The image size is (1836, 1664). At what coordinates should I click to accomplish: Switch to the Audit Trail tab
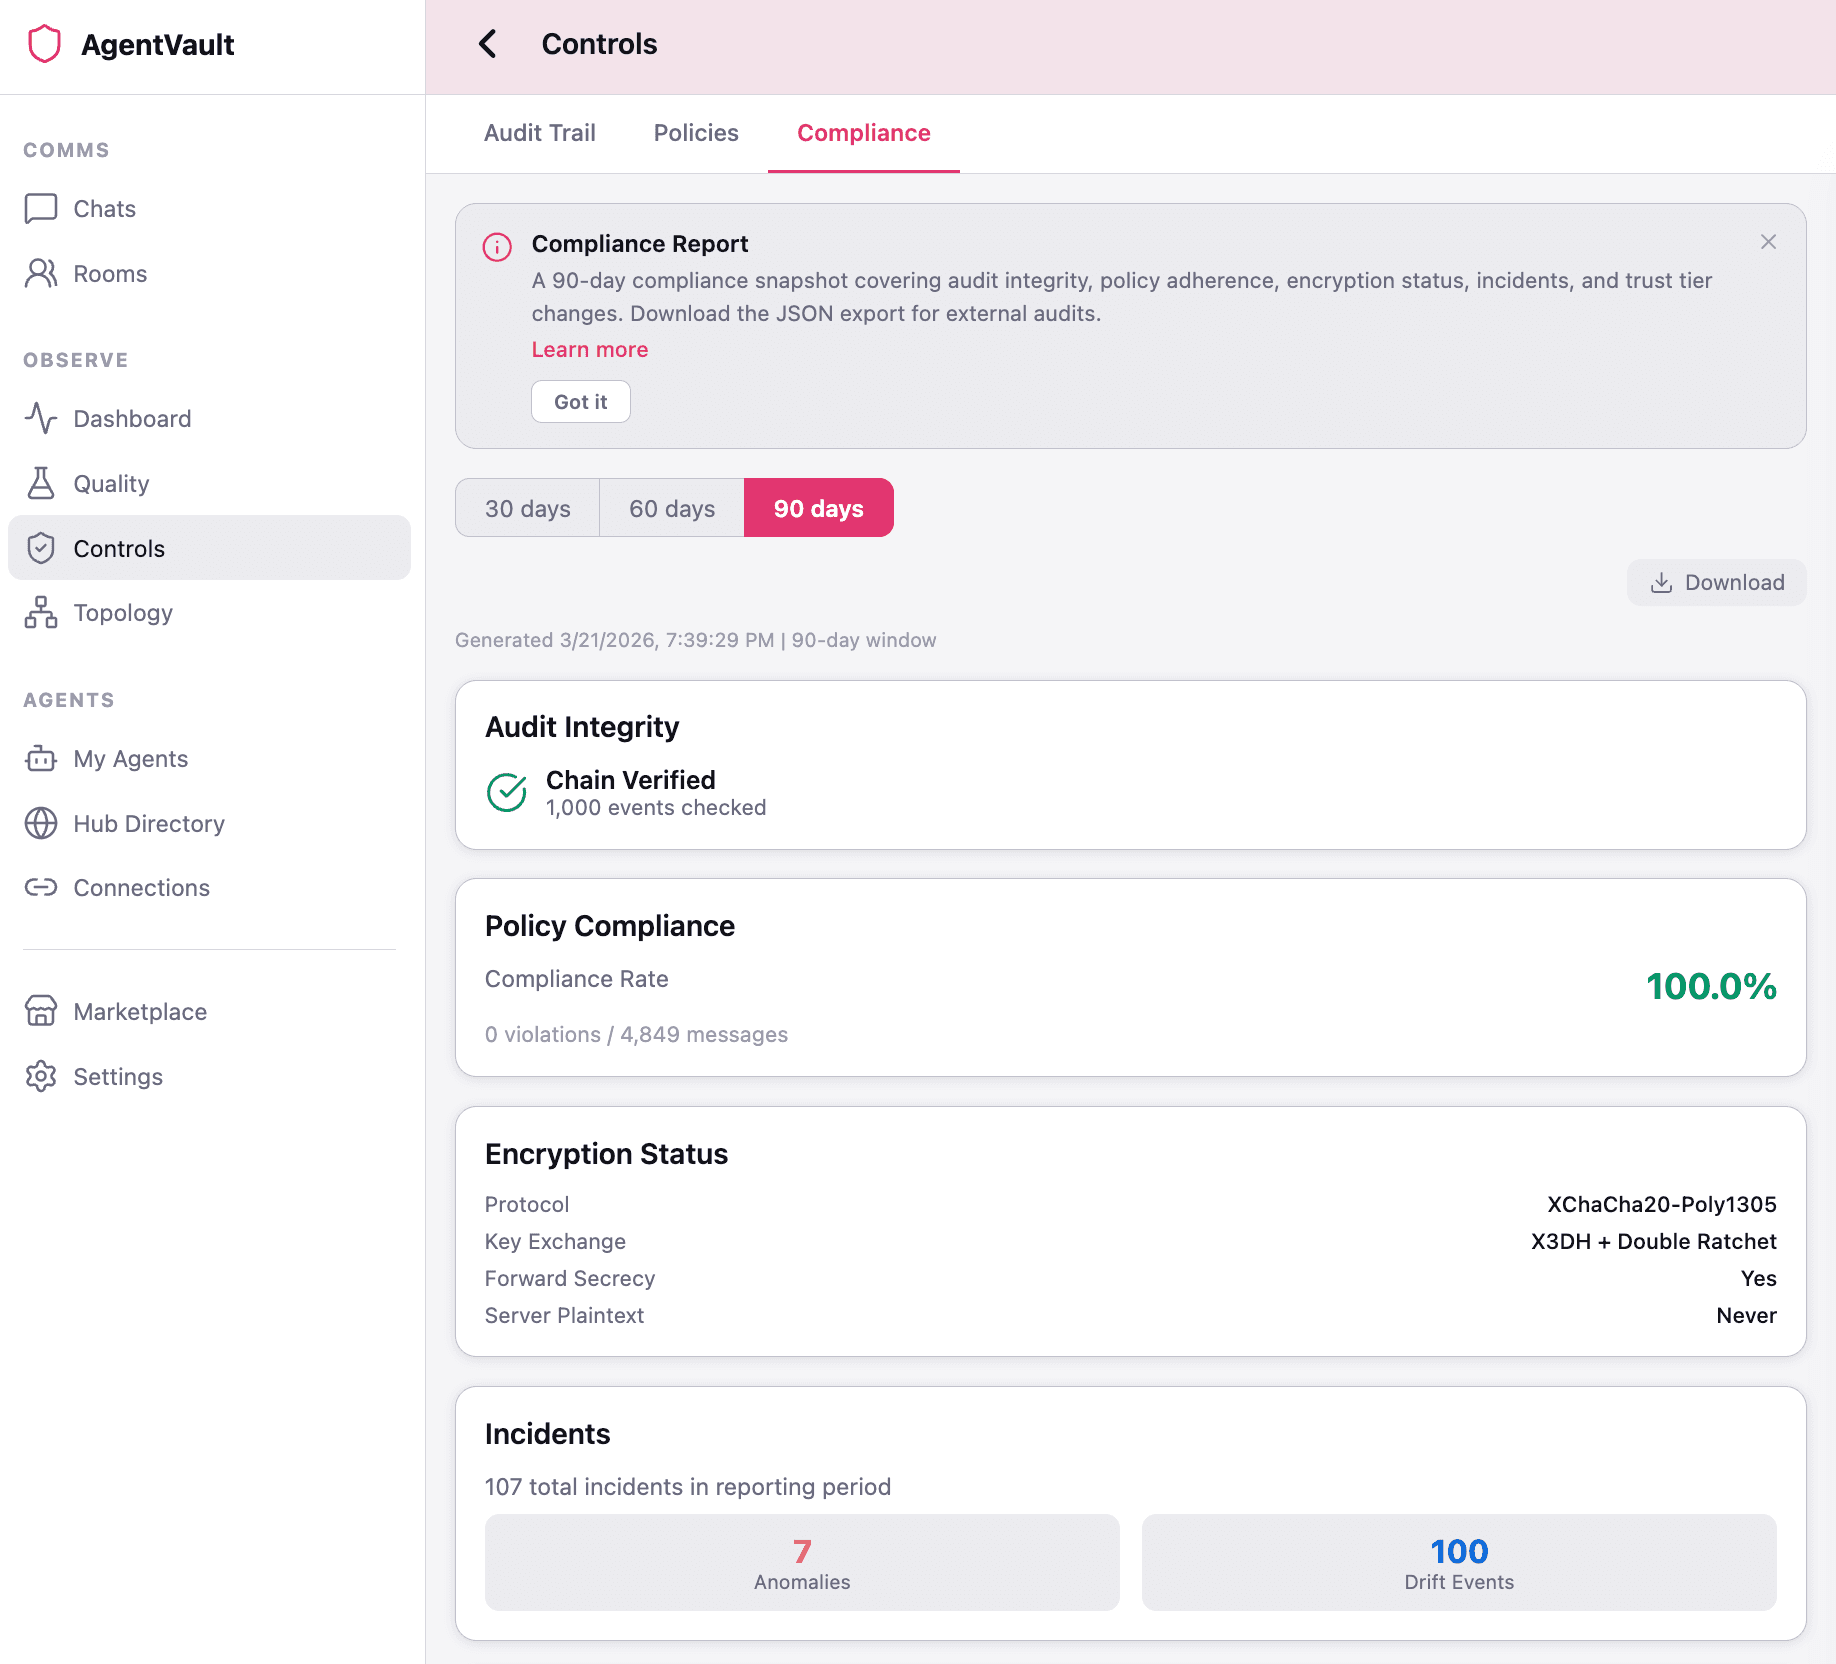pos(540,132)
